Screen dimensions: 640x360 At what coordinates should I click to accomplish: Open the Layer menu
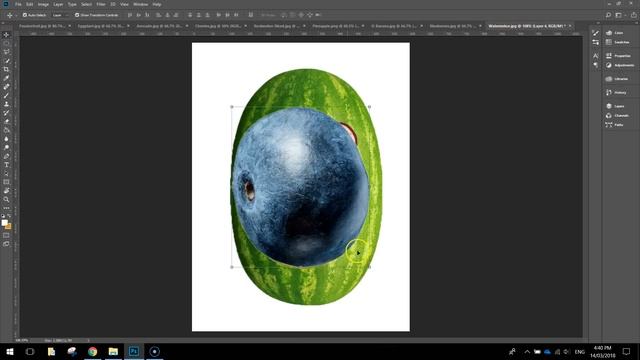click(x=58, y=4)
